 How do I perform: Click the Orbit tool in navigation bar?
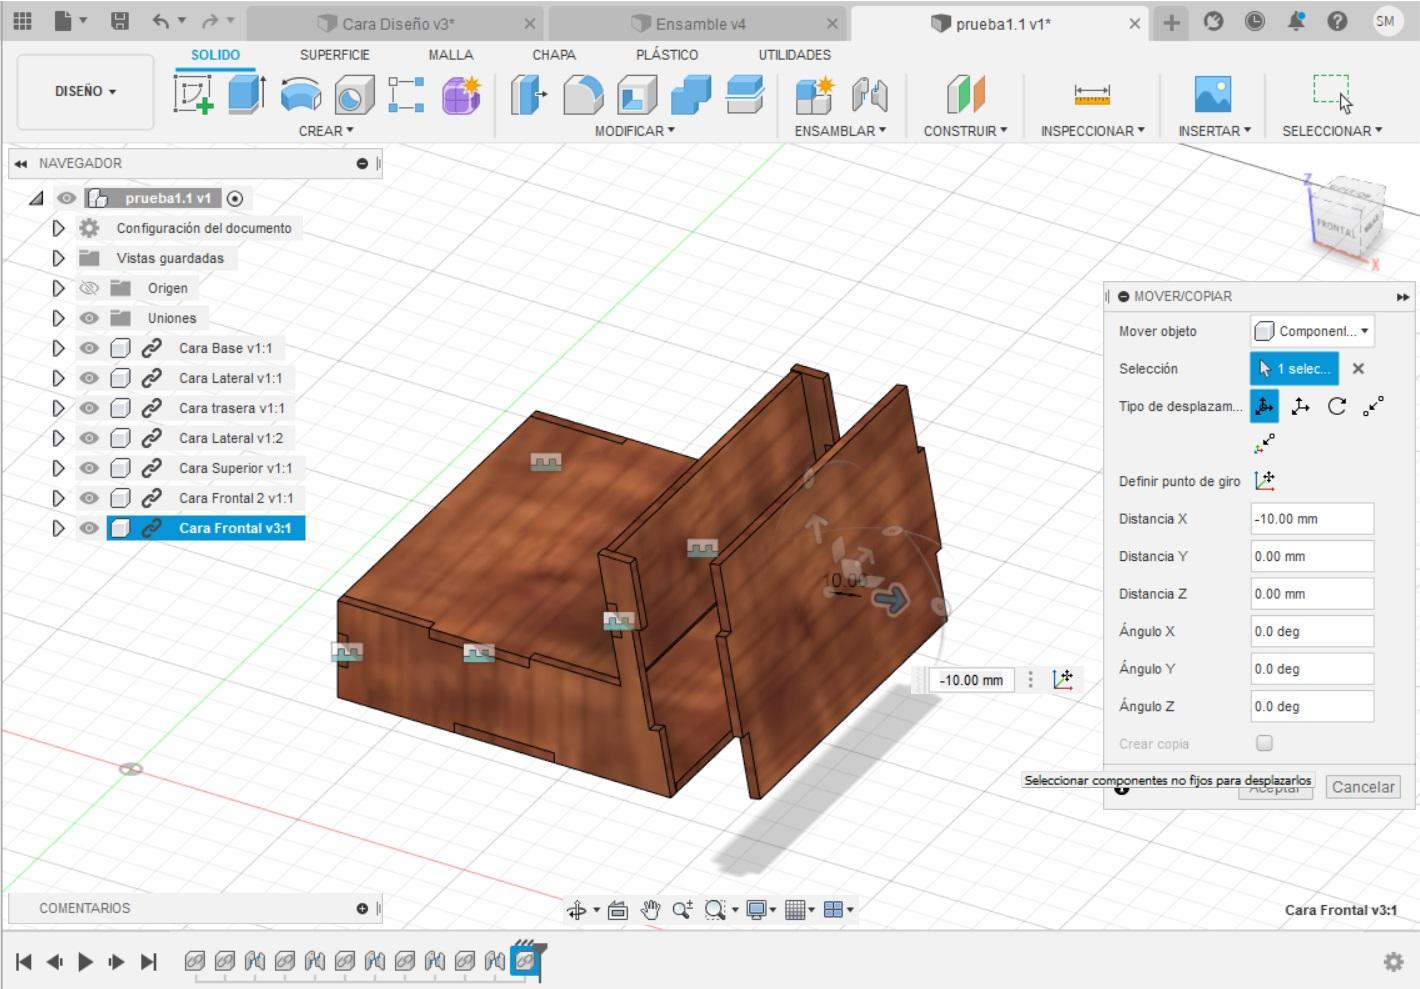[x=577, y=909]
